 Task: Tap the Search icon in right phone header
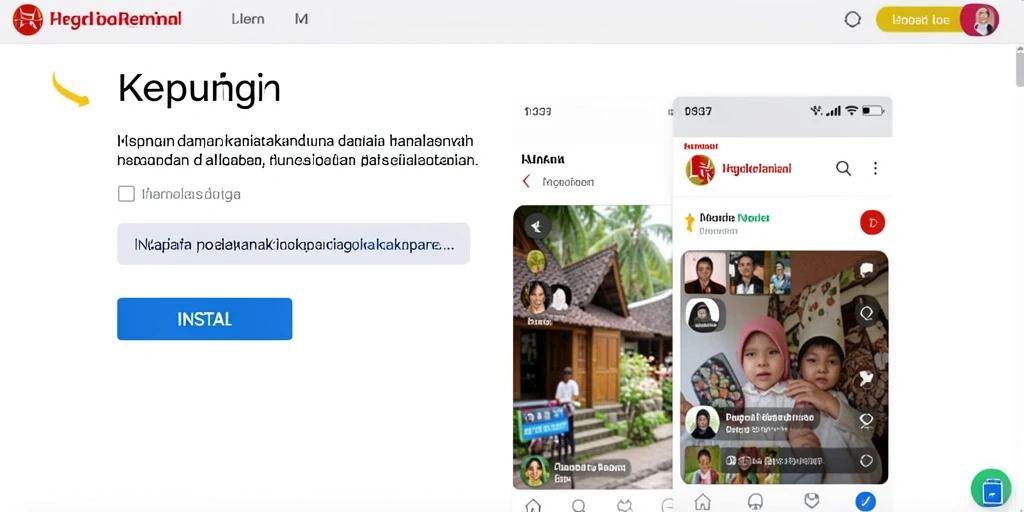[843, 168]
